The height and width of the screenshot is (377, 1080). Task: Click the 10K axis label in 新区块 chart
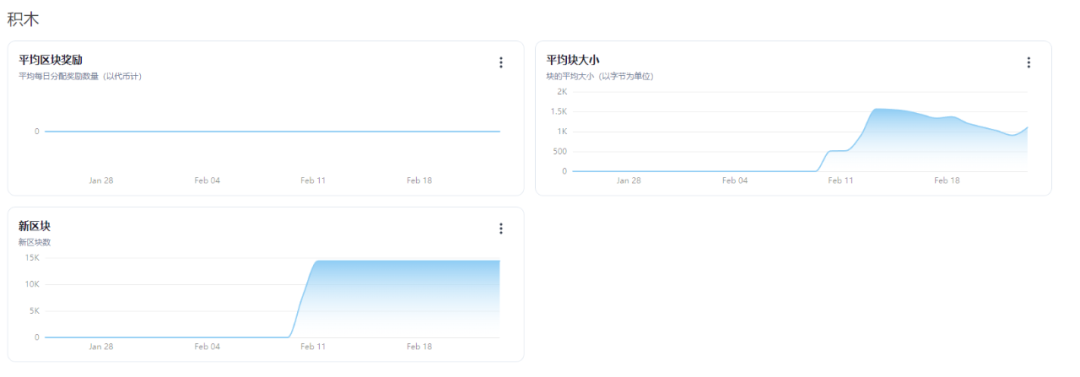pos(32,285)
